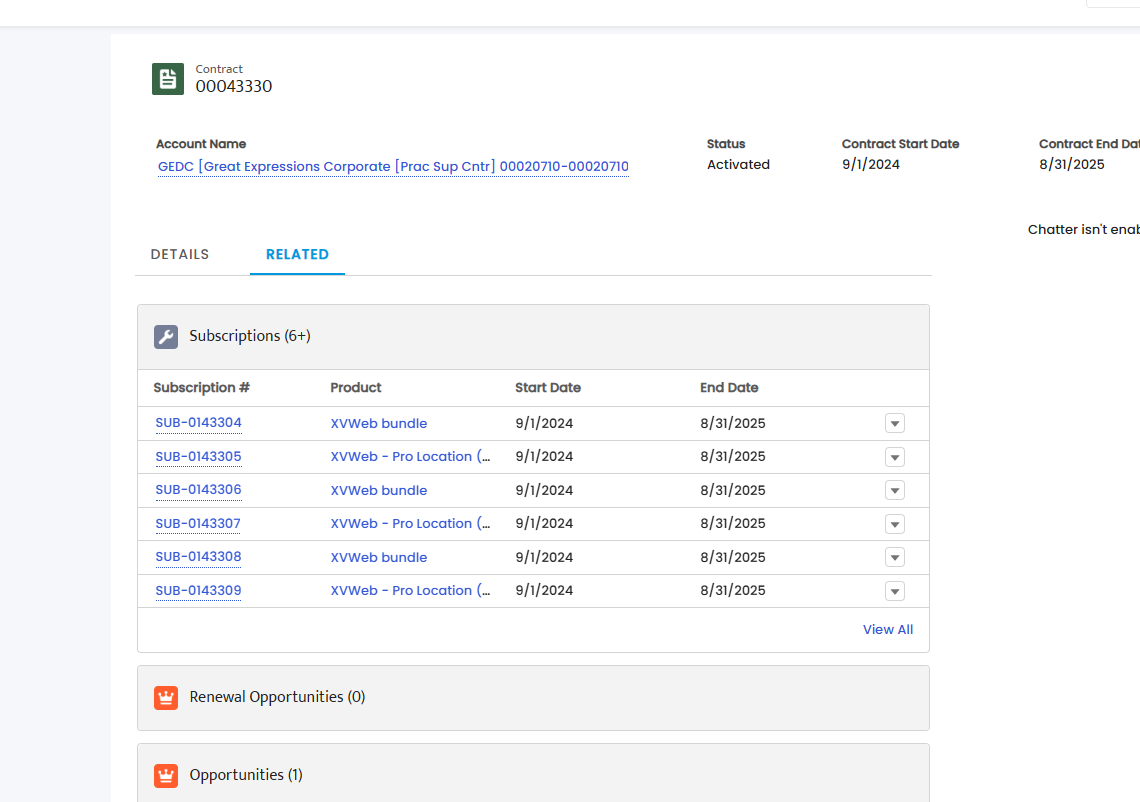The image size is (1140, 802).
Task: Open row actions dropdown for SUB-0143304
Action: point(894,423)
